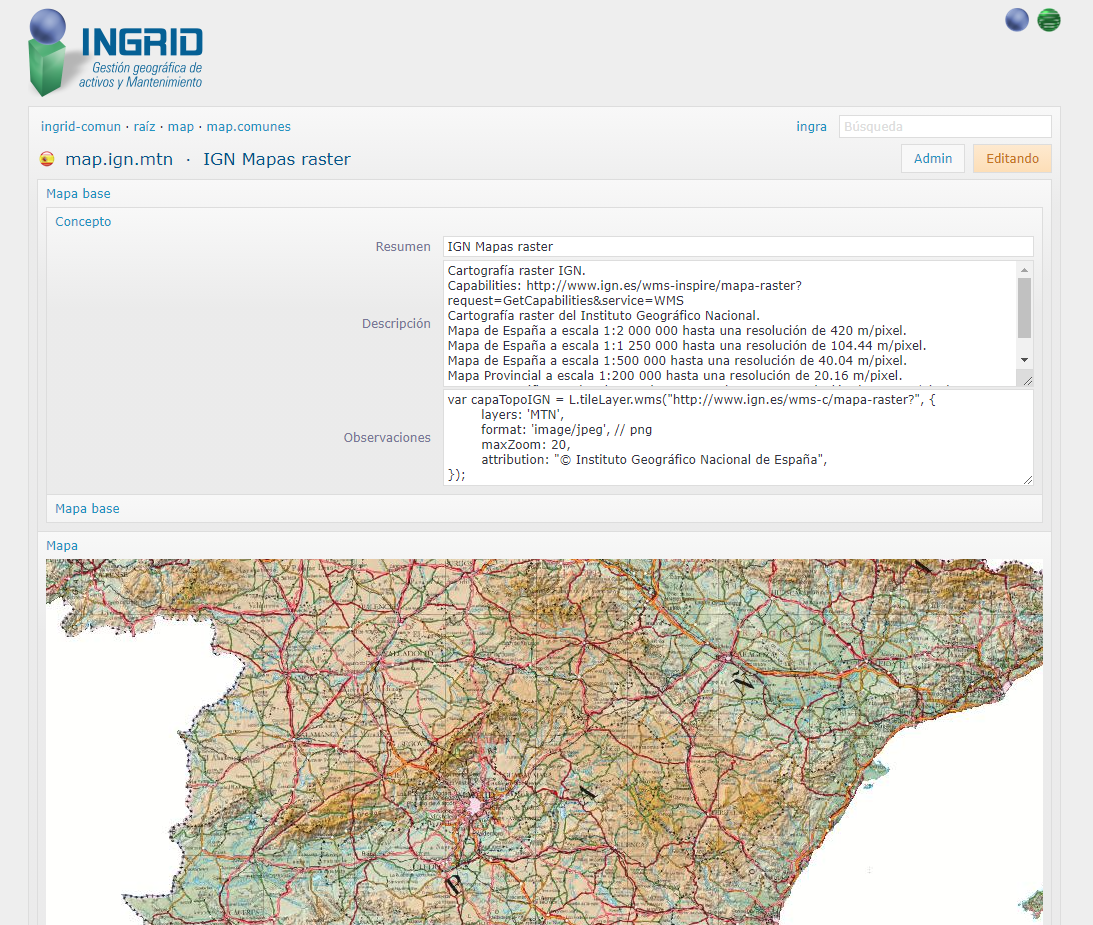Click the 'maxZoom: 20,' line

click(x=526, y=445)
